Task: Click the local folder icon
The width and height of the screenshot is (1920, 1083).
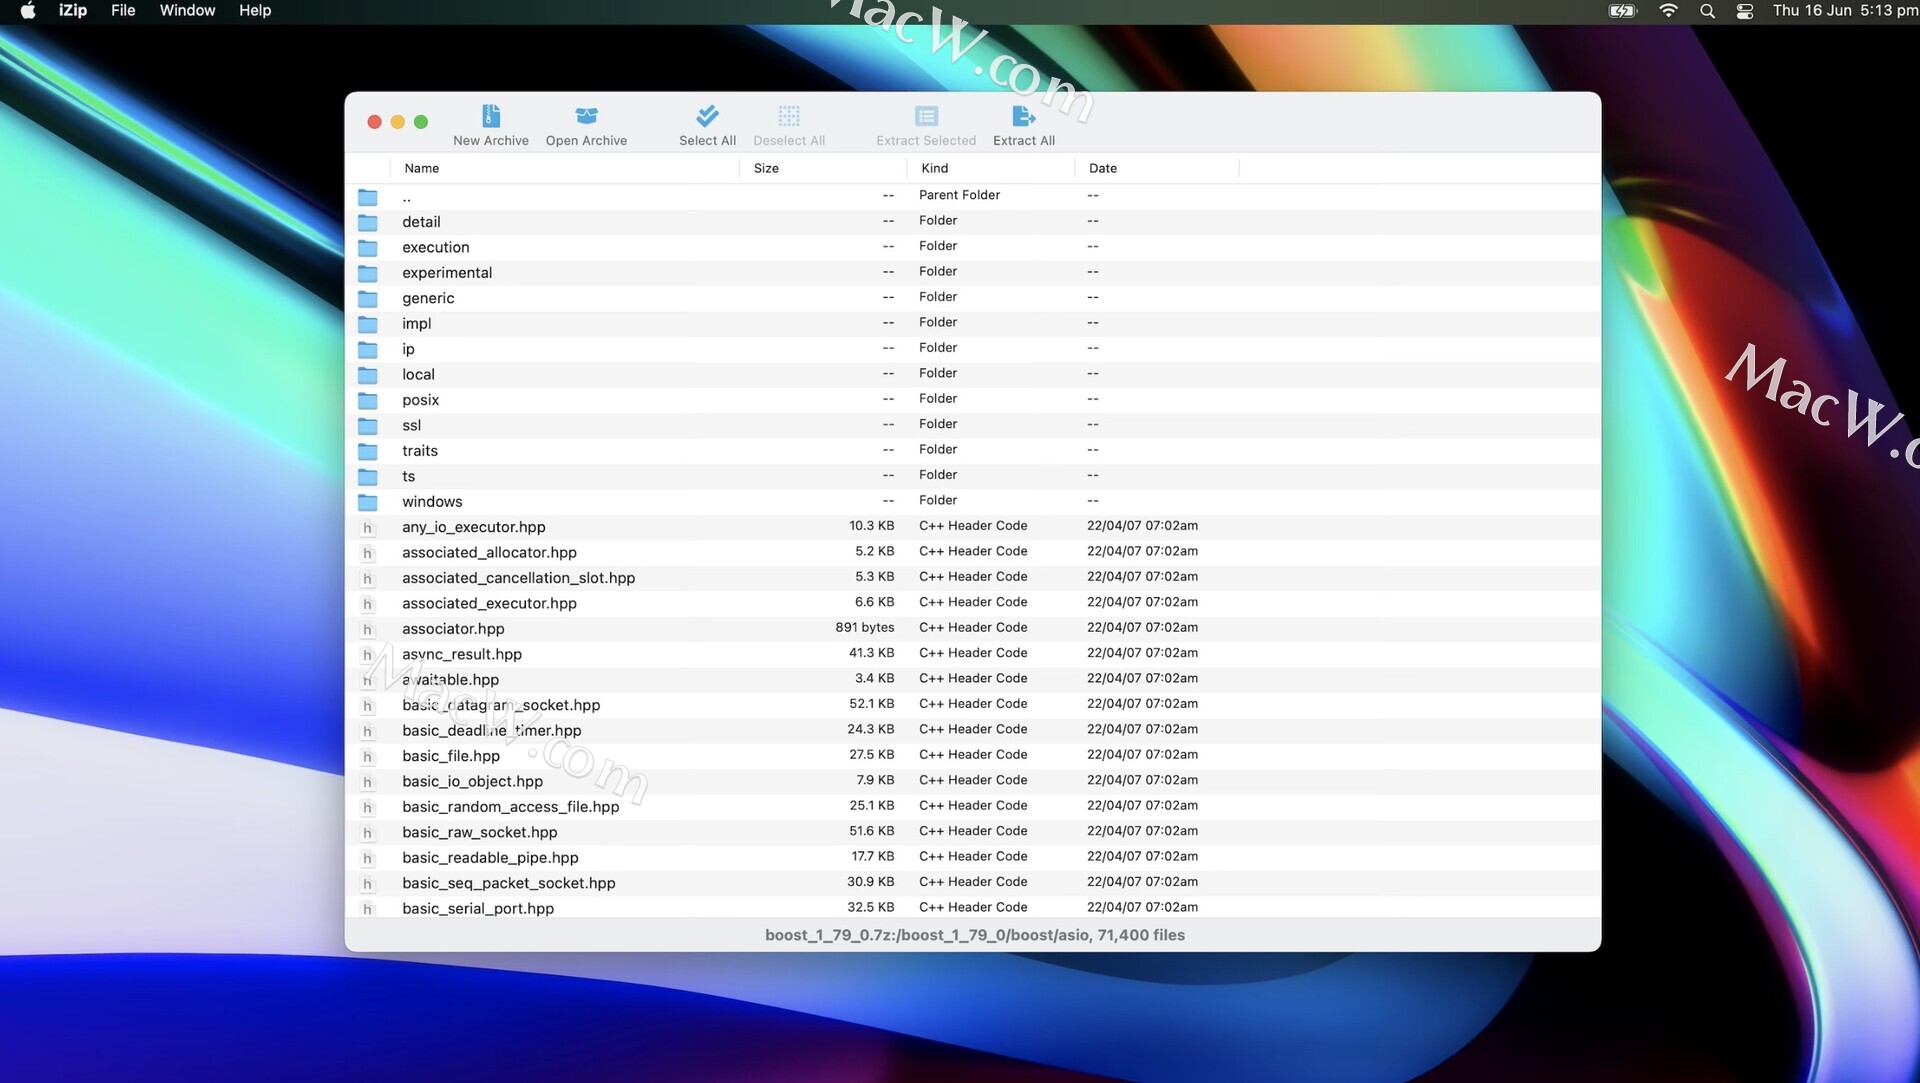Action: [x=368, y=375]
